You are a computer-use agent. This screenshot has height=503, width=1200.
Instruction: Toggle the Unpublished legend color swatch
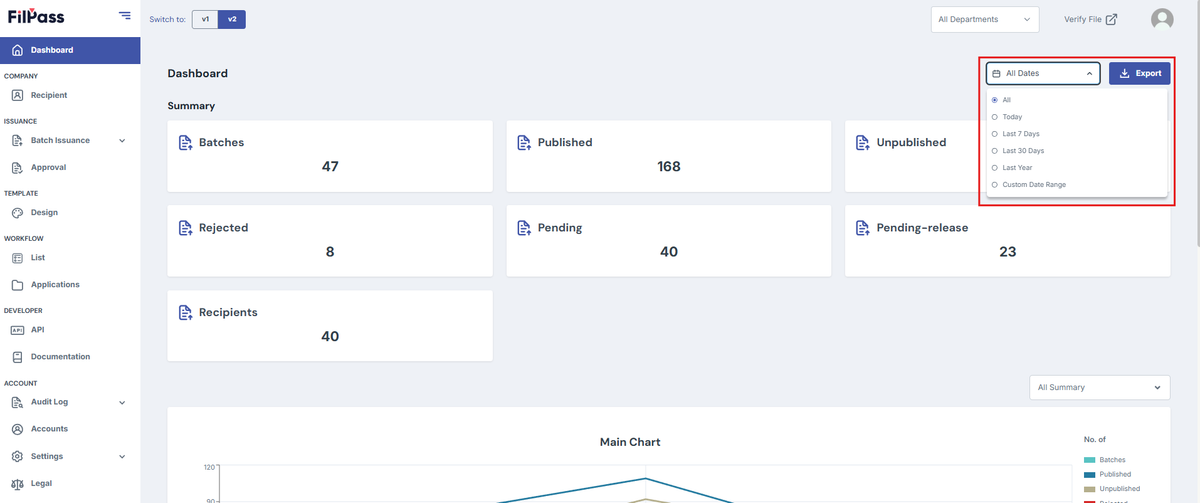click(1088, 488)
